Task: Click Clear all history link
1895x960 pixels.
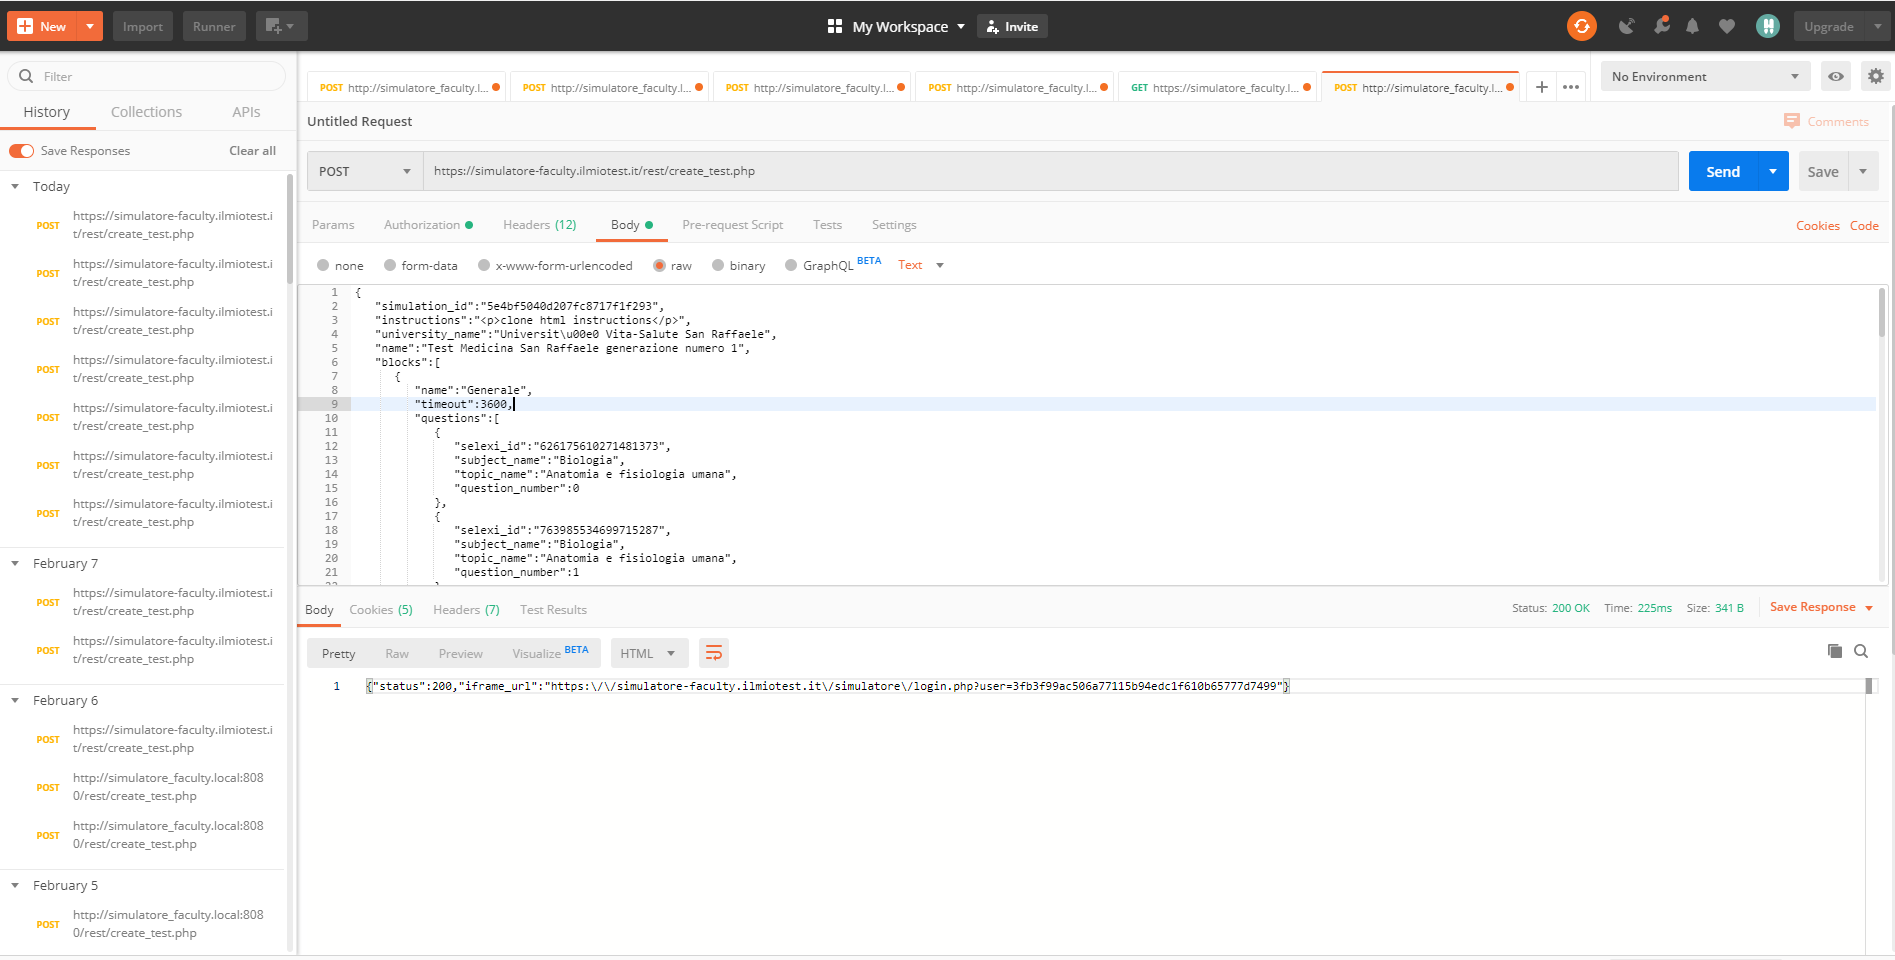Action: pyautogui.click(x=252, y=151)
